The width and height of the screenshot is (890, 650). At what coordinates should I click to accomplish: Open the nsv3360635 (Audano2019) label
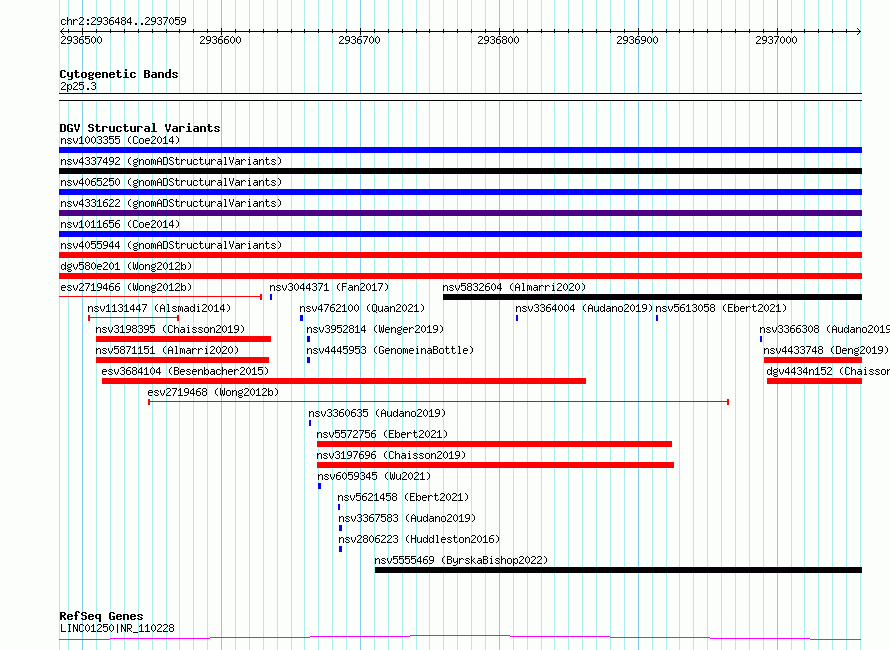point(377,413)
